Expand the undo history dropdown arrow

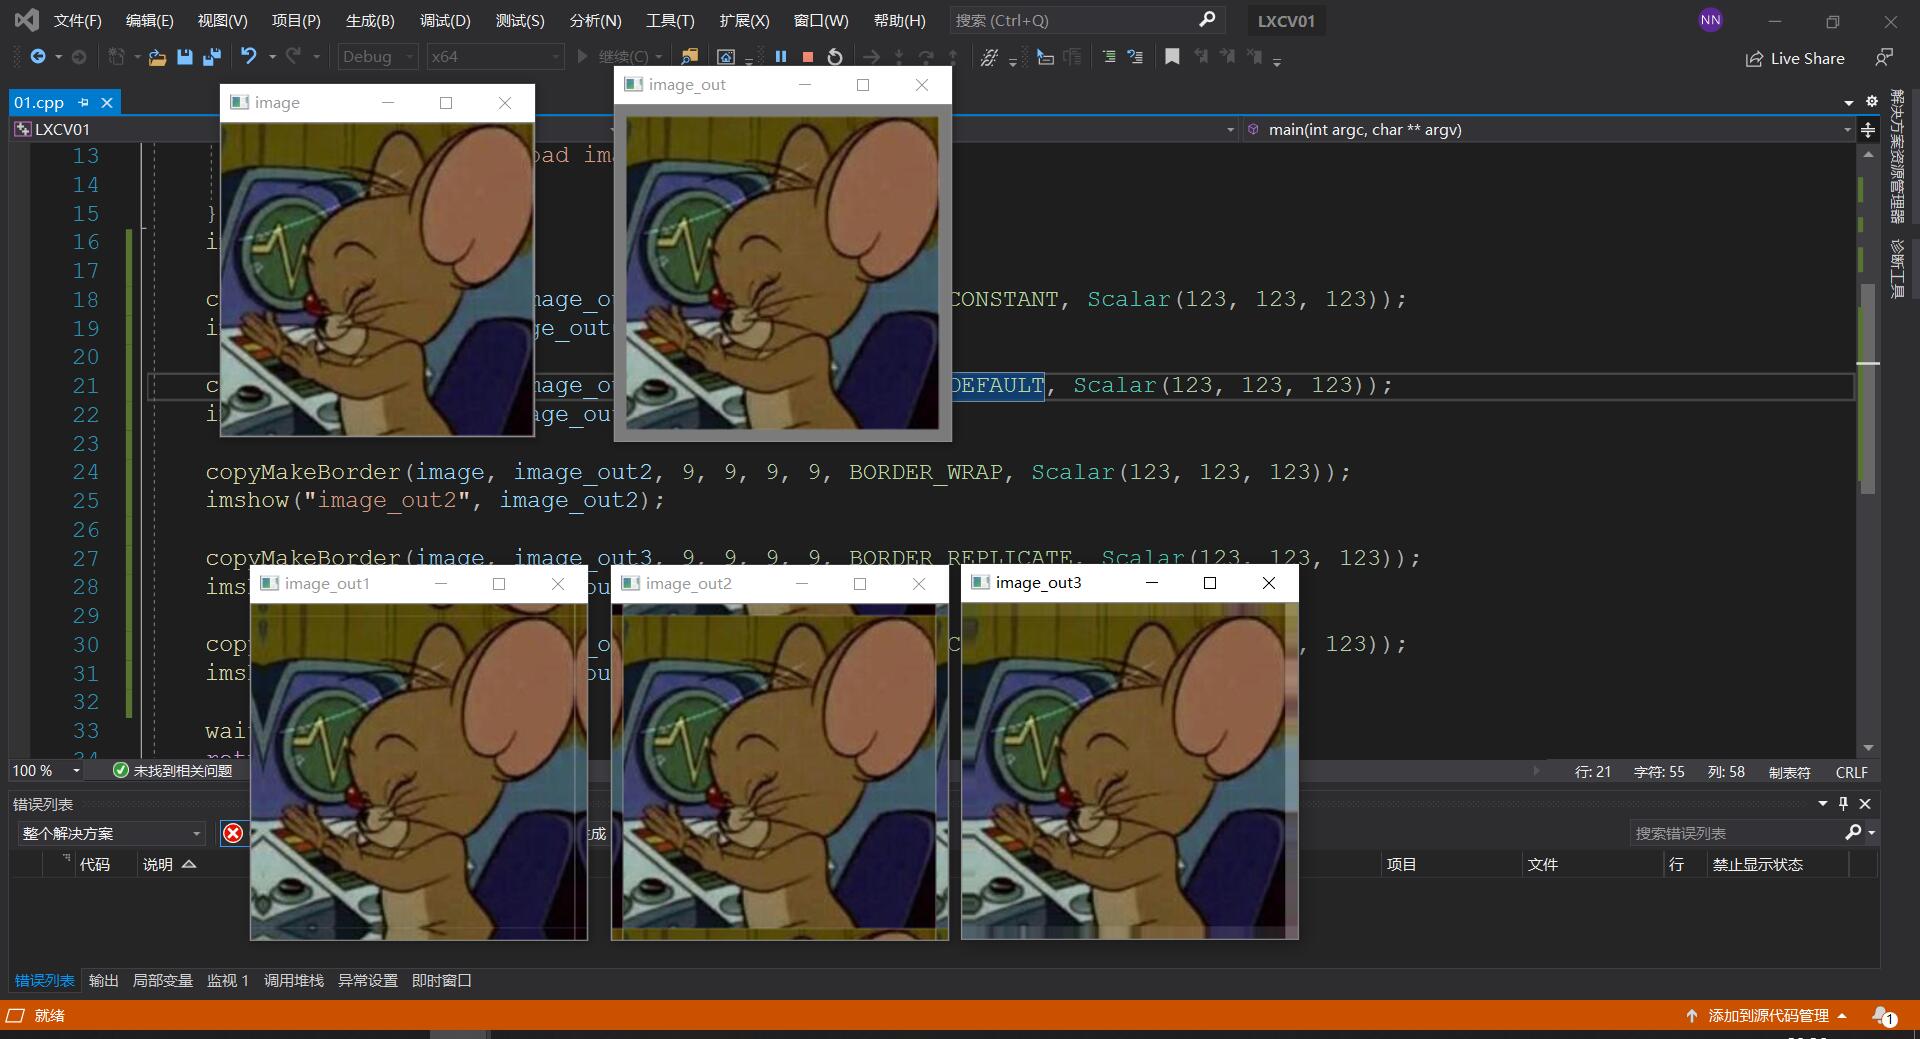point(272,57)
